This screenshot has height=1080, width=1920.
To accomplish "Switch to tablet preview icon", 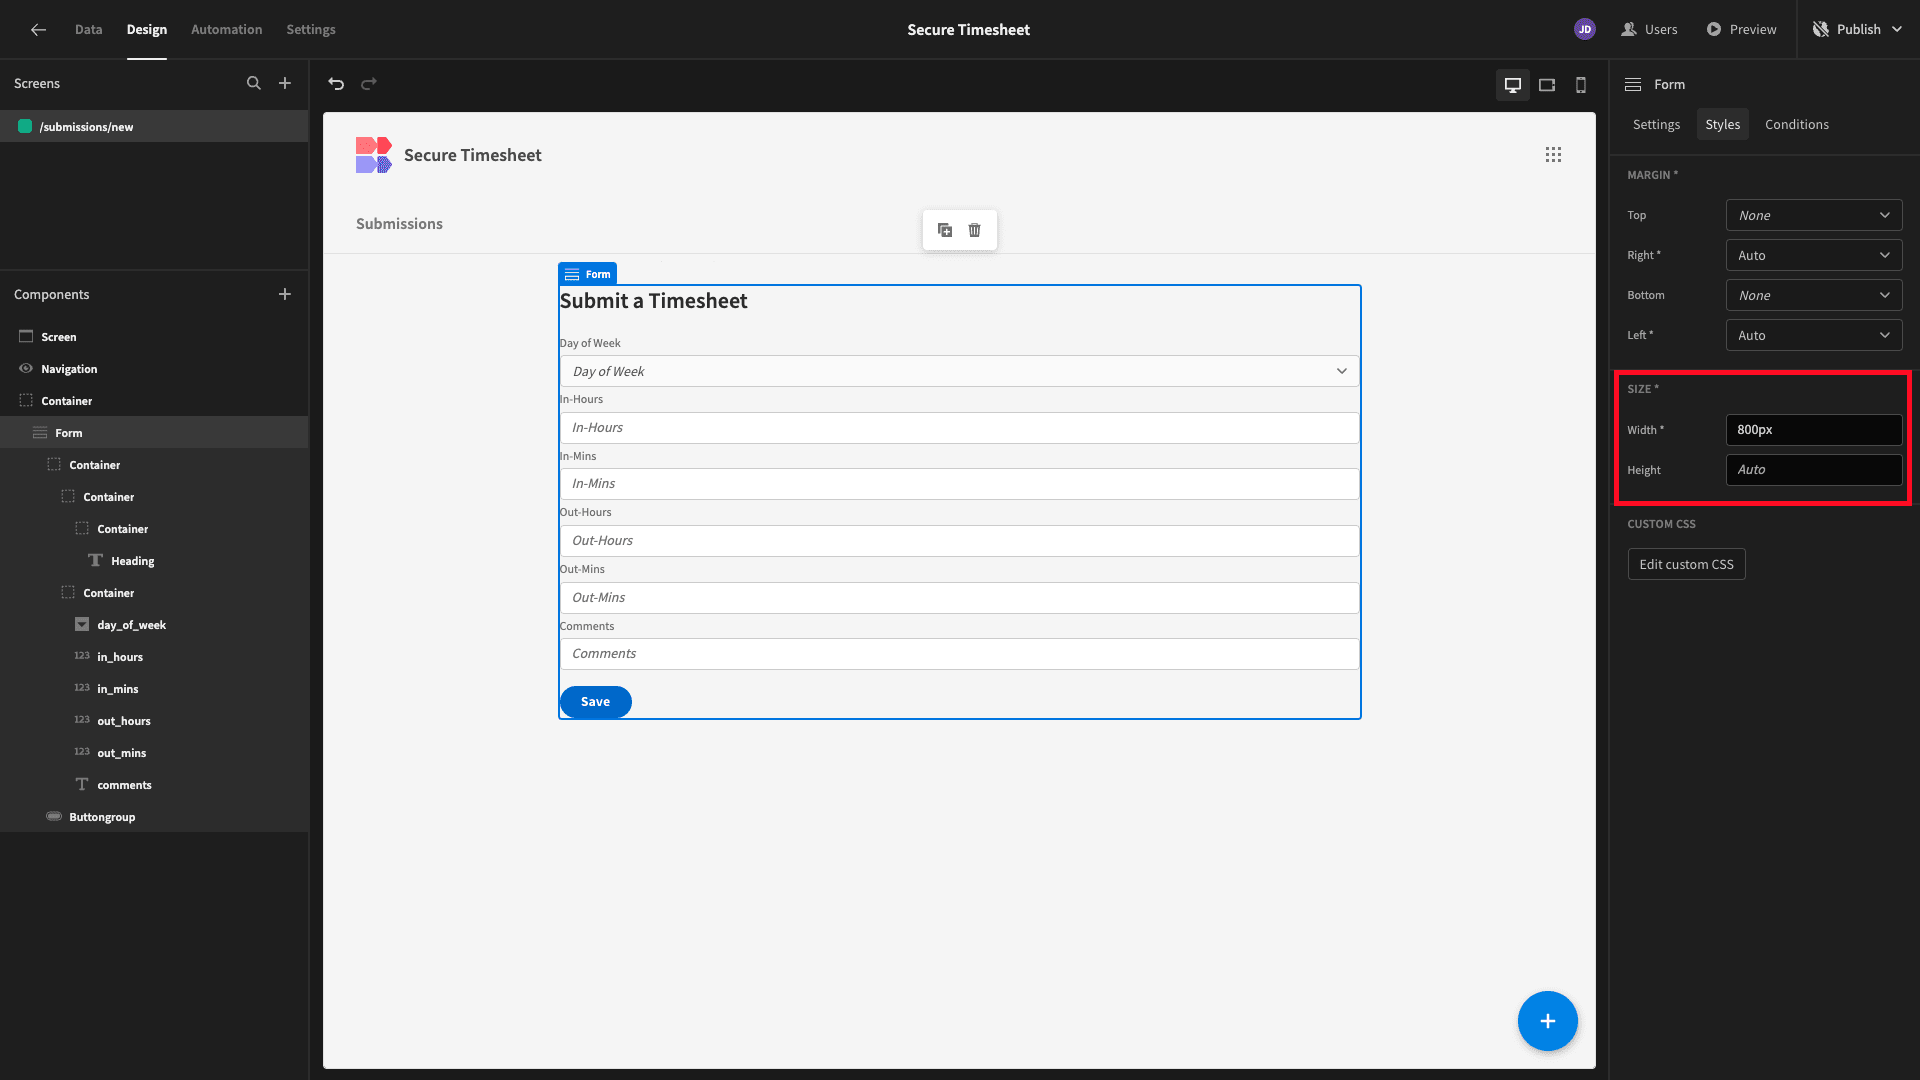I will [1547, 85].
